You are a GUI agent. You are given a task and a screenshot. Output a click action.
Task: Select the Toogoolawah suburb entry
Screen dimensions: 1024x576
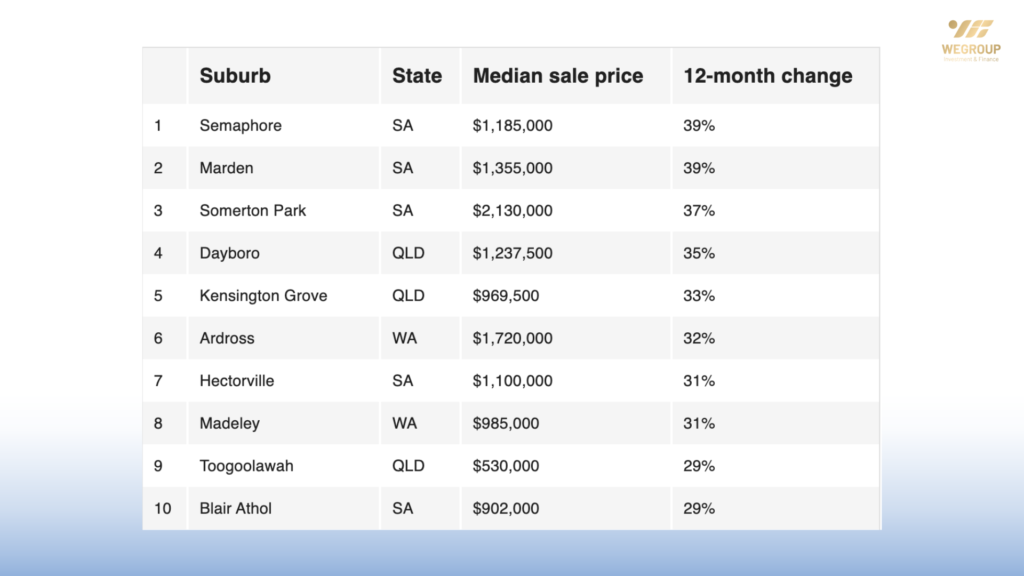(247, 466)
